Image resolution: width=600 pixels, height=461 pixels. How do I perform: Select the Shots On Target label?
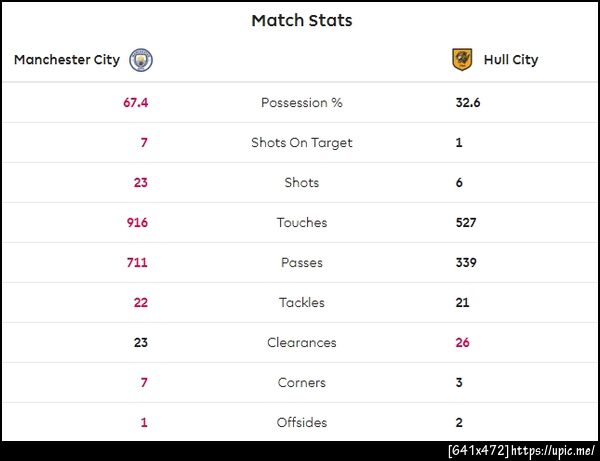coord(301,143)
